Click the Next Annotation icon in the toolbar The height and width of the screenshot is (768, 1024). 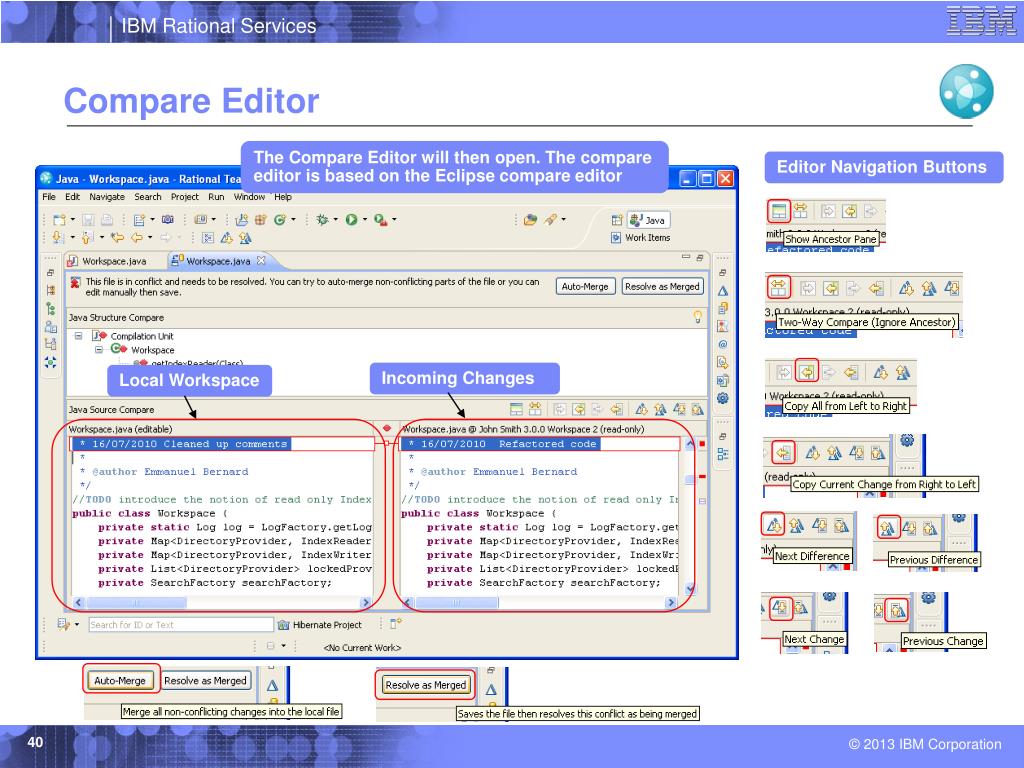tap(58, 237)
